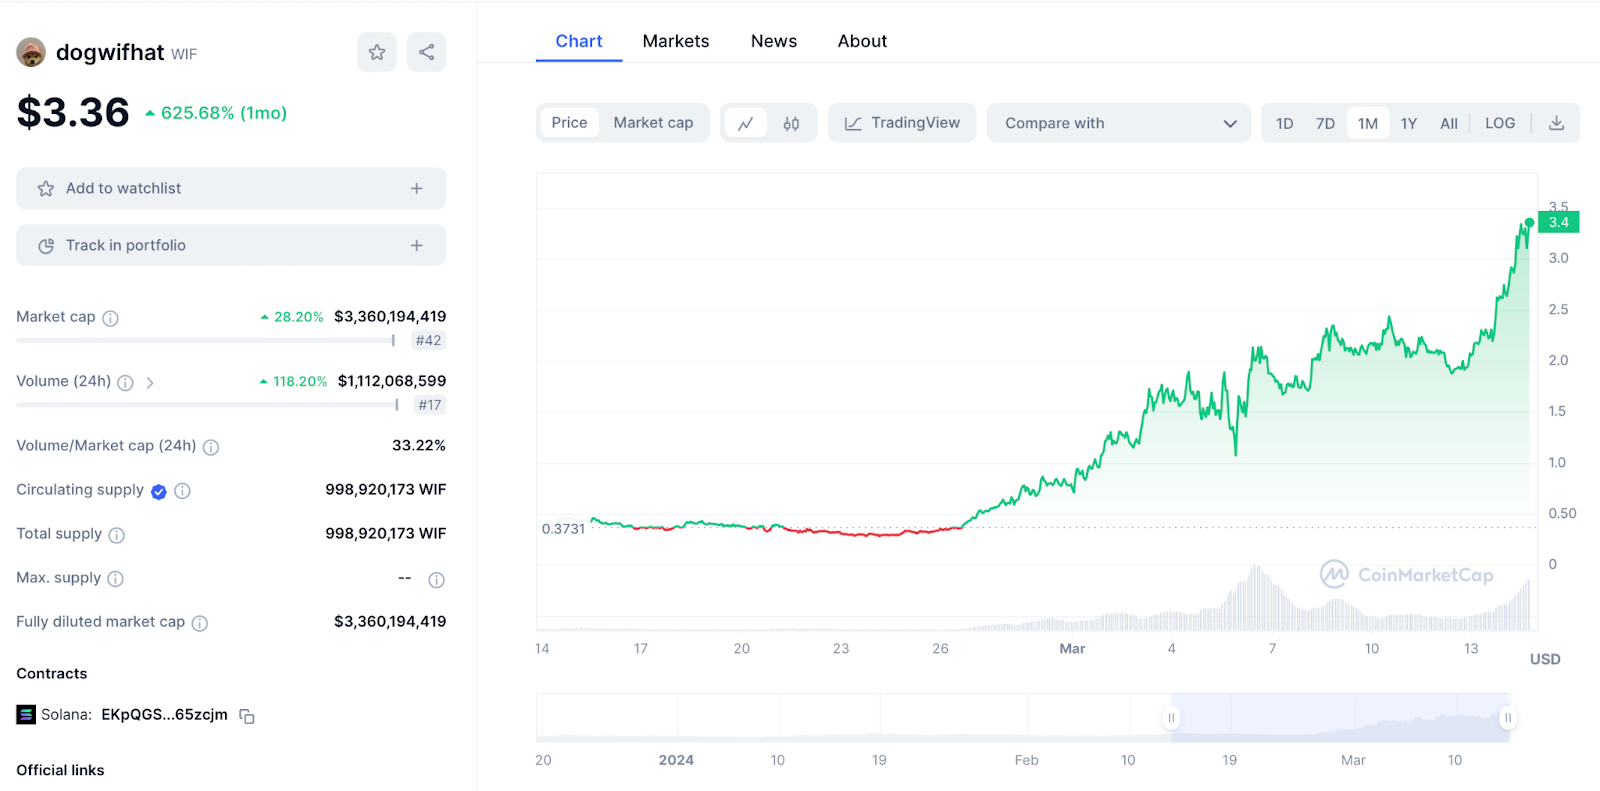Screen dimensions: 1600x791
Task: Click the Solana contract address EKpQGS...65zcjm
Action: 164,715
